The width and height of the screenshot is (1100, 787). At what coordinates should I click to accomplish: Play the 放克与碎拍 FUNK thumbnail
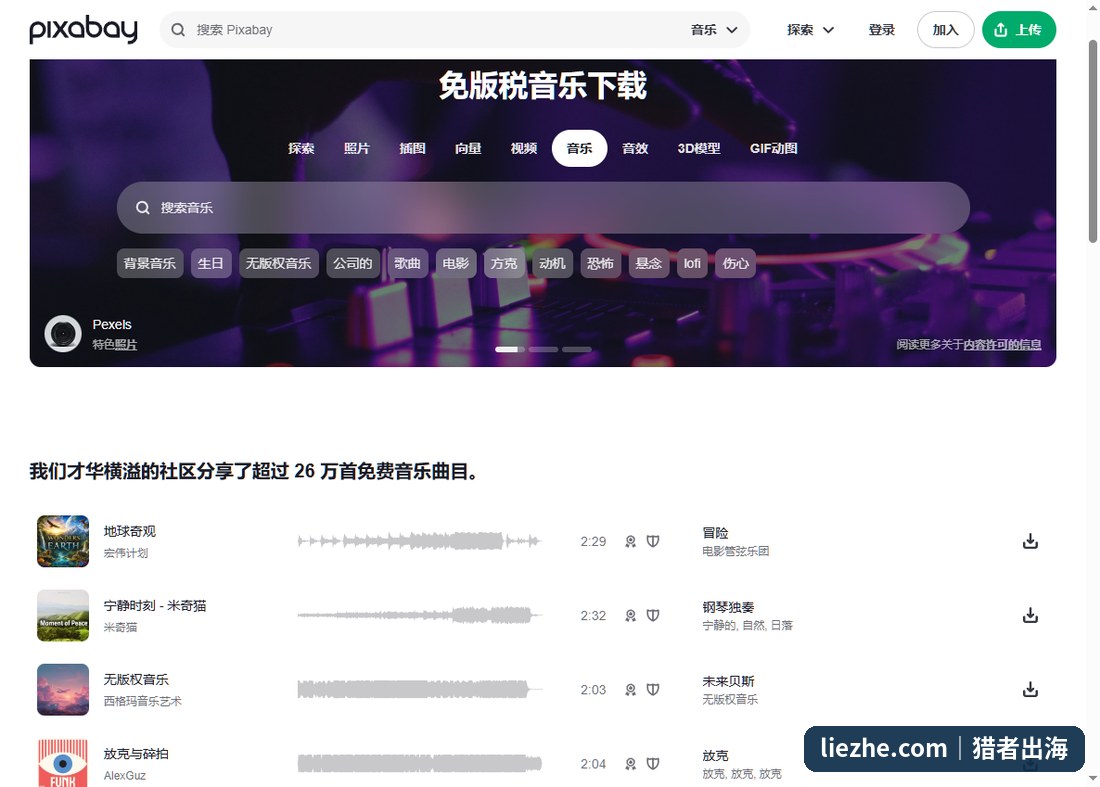tap(63, 762)
